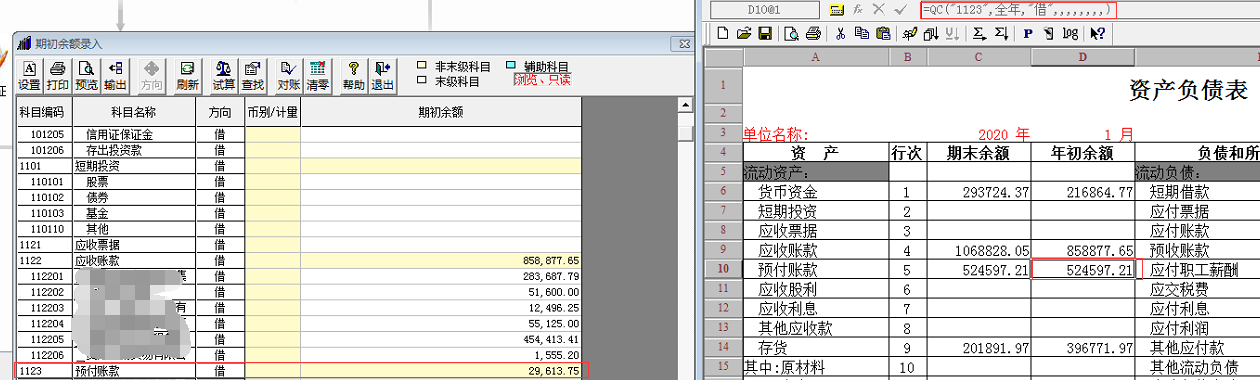This screenshot has height=380, width=1260.
Task: Click row header 10 in report sheet
Action: 722,270
